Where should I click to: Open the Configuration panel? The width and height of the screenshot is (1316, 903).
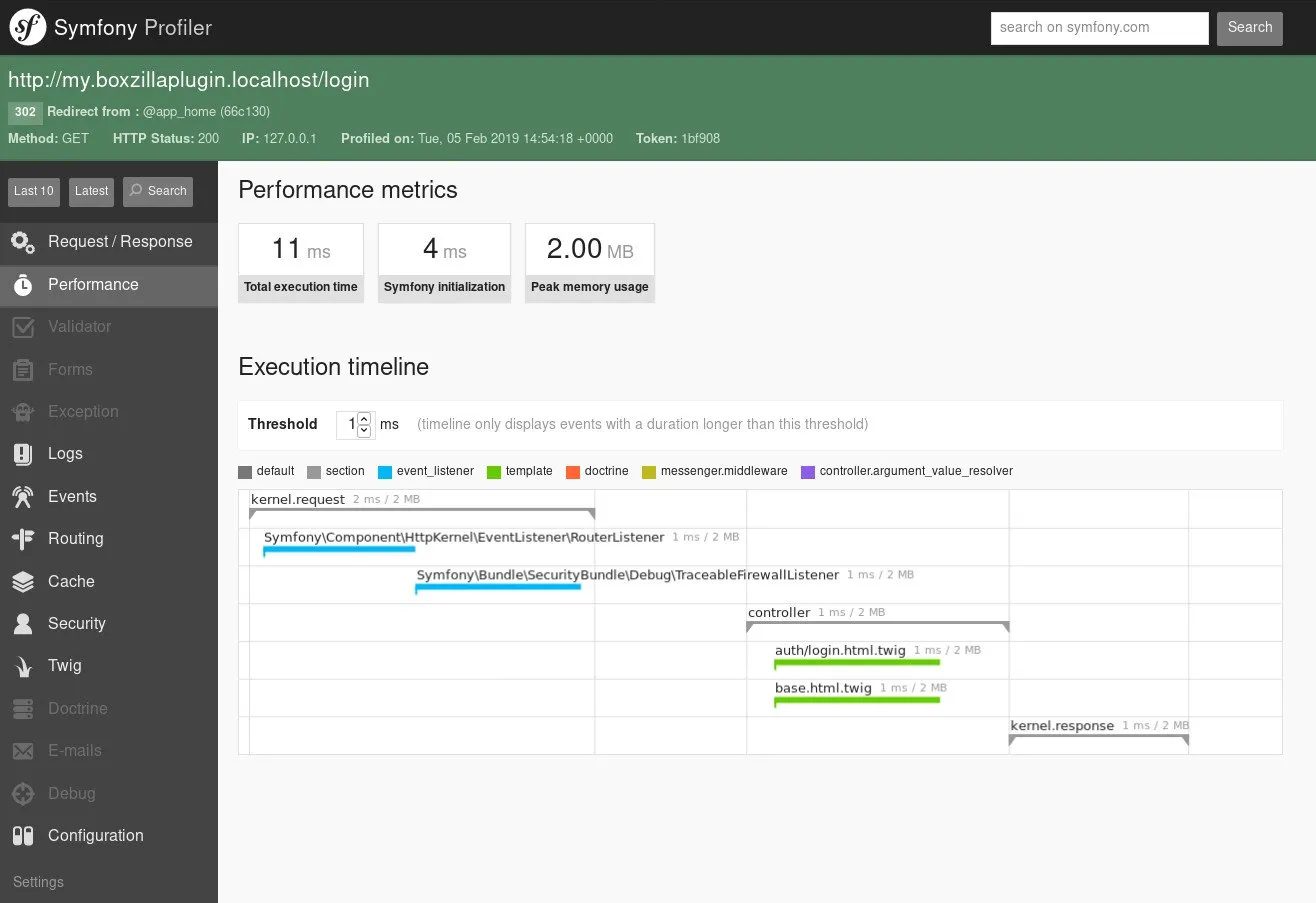(x=95, y=835)
